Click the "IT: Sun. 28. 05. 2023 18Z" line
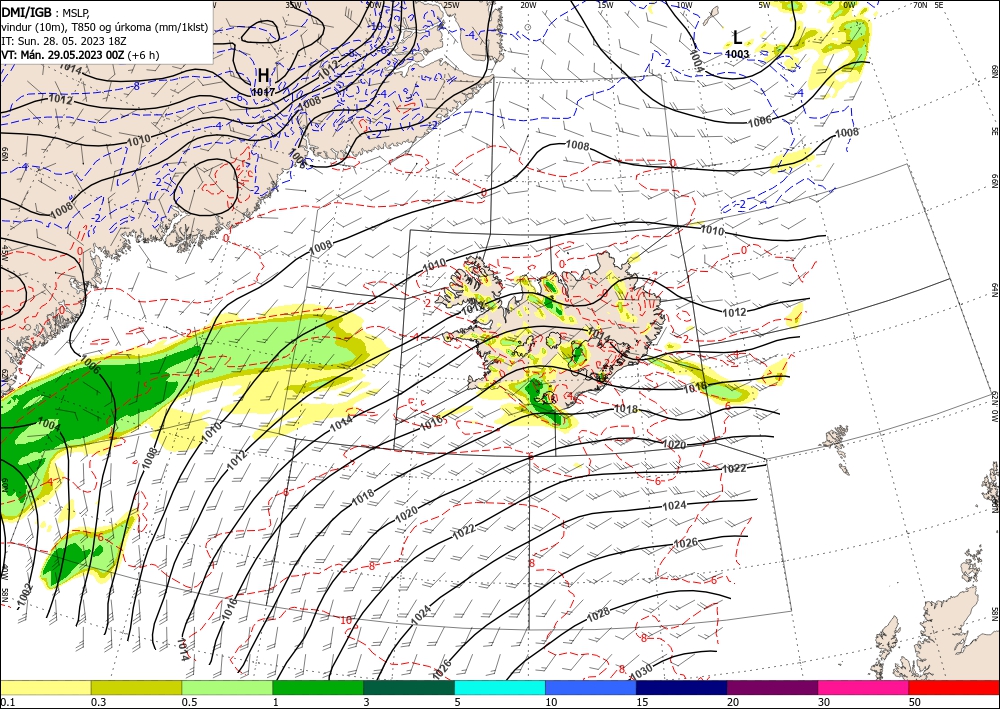This screenshot has width=1000, height=709. (x=64, y=41)
